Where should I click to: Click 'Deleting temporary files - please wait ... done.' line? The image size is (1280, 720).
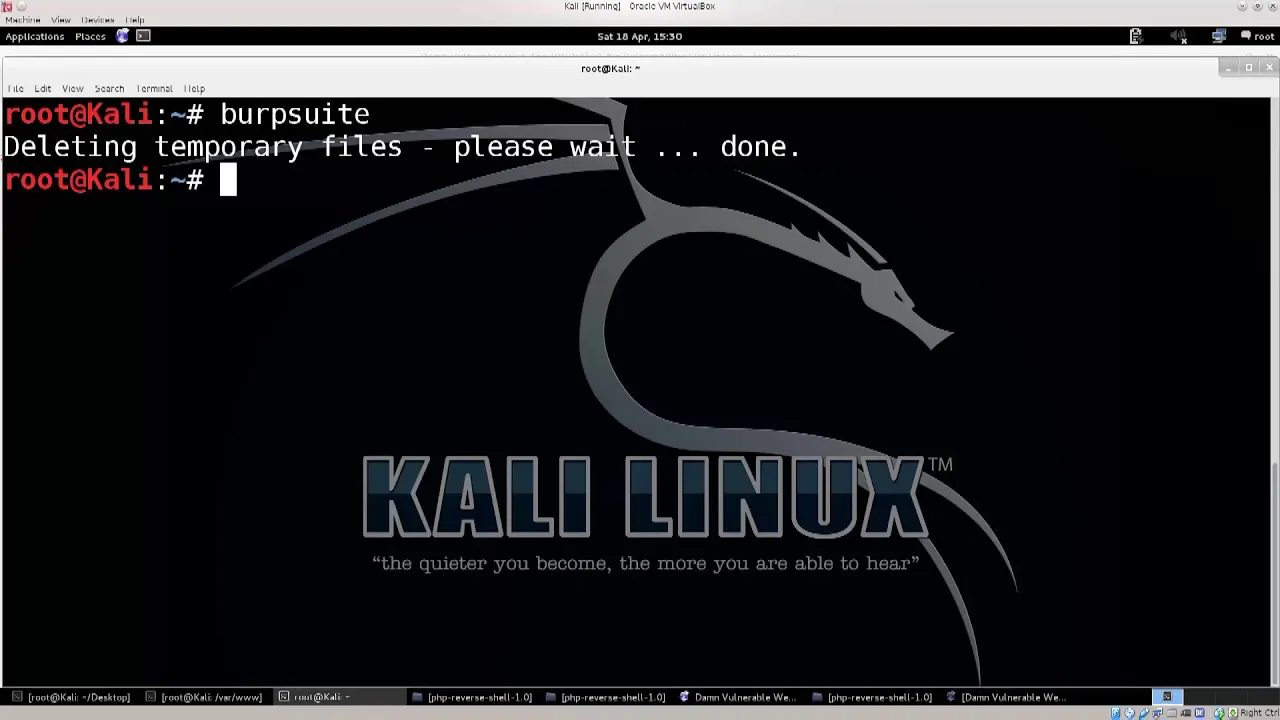(x=402, y=147)
